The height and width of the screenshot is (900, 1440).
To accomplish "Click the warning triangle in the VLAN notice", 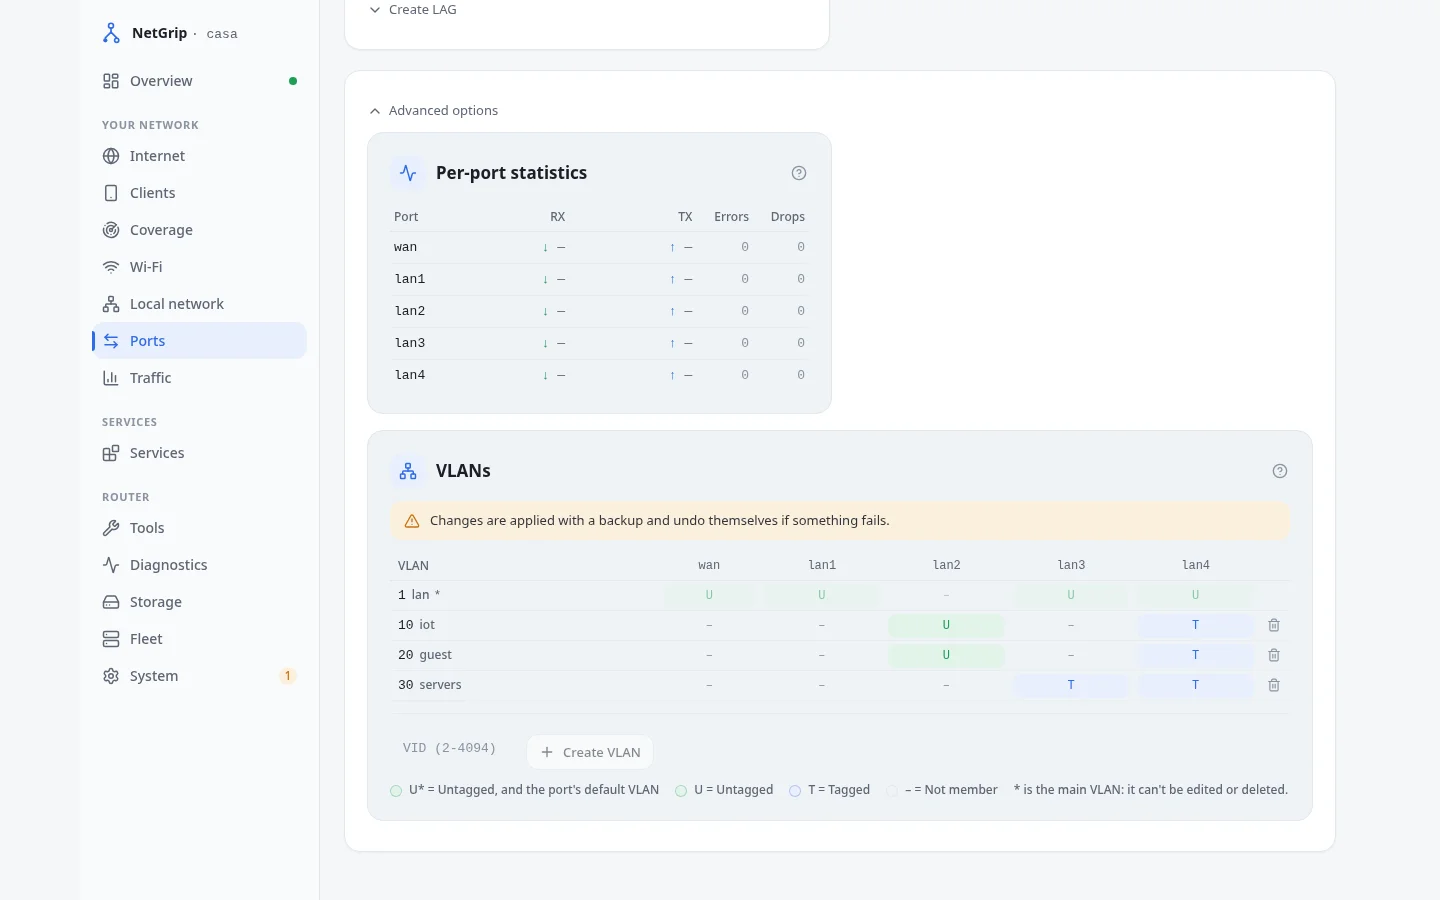I will tap(412, 521).
